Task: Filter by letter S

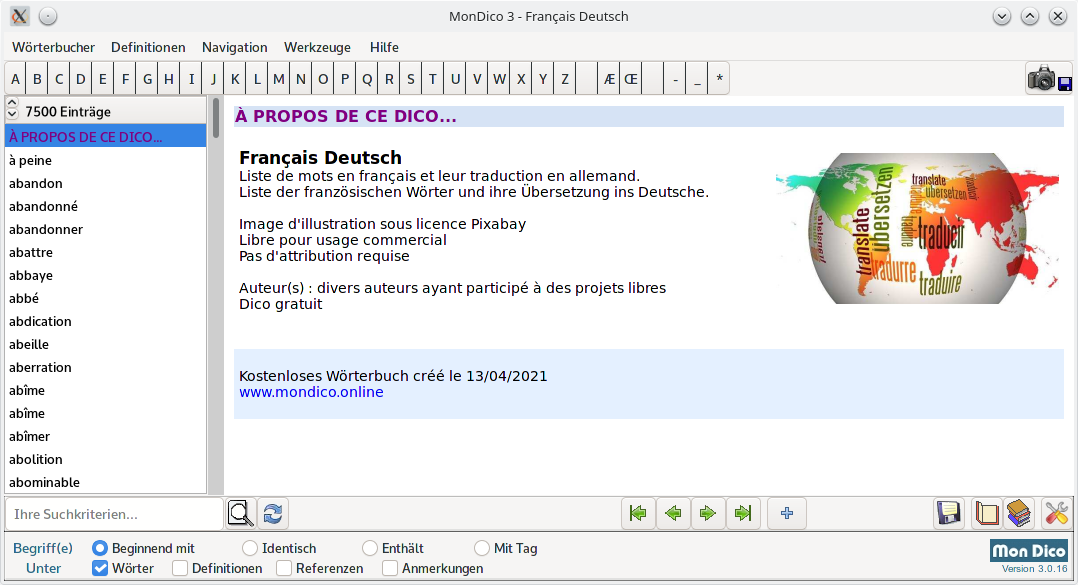Action: click(x=410, y=79)
